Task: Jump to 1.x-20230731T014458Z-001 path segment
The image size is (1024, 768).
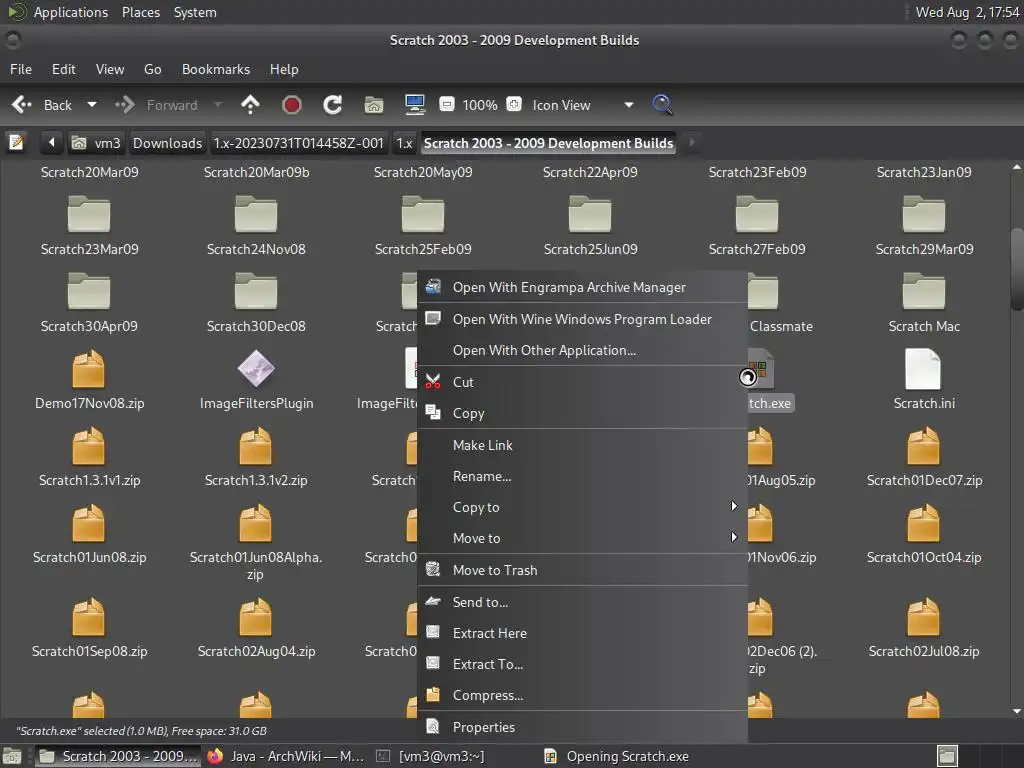Action: [x=298, y=143]
